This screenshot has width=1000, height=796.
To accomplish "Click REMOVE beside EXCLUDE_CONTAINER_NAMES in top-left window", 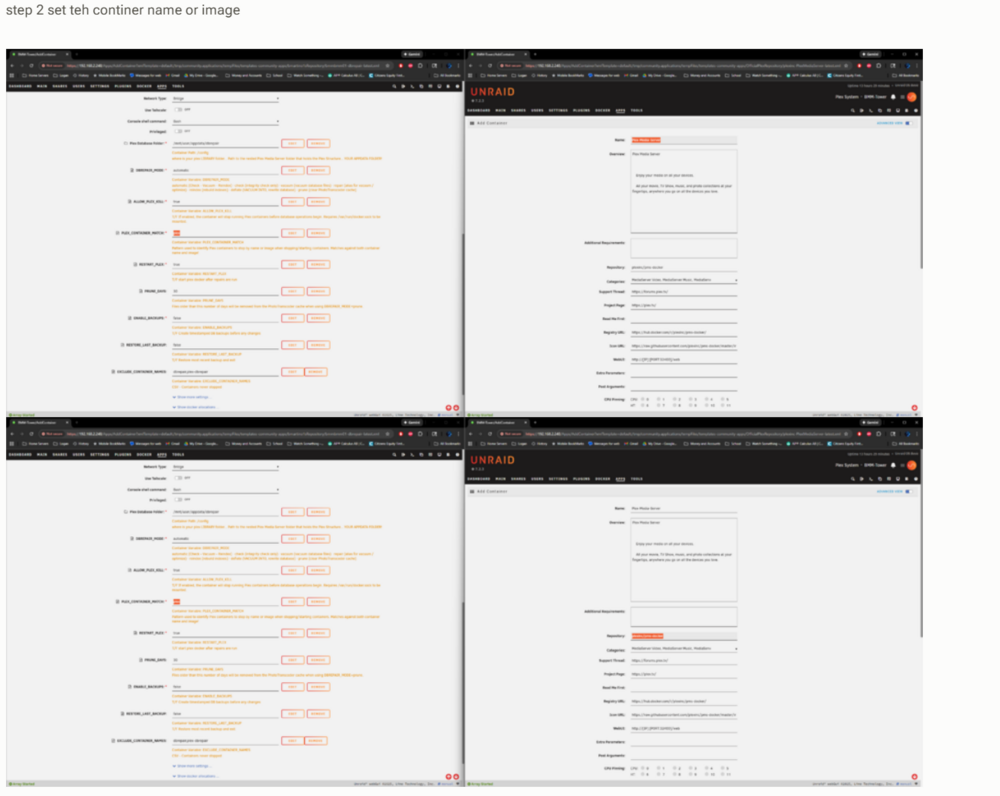I will tap(316, 372).
